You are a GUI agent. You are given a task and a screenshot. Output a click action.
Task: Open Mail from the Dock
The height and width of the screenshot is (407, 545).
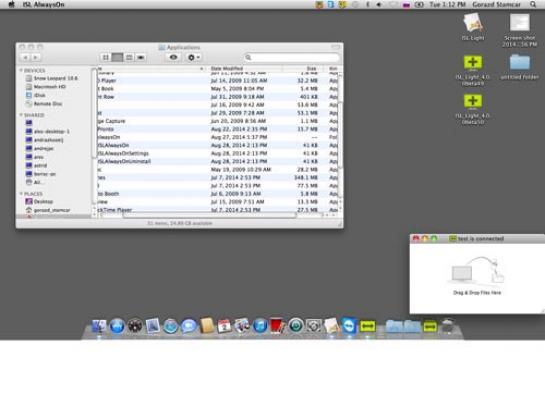[x=153, y=326]
